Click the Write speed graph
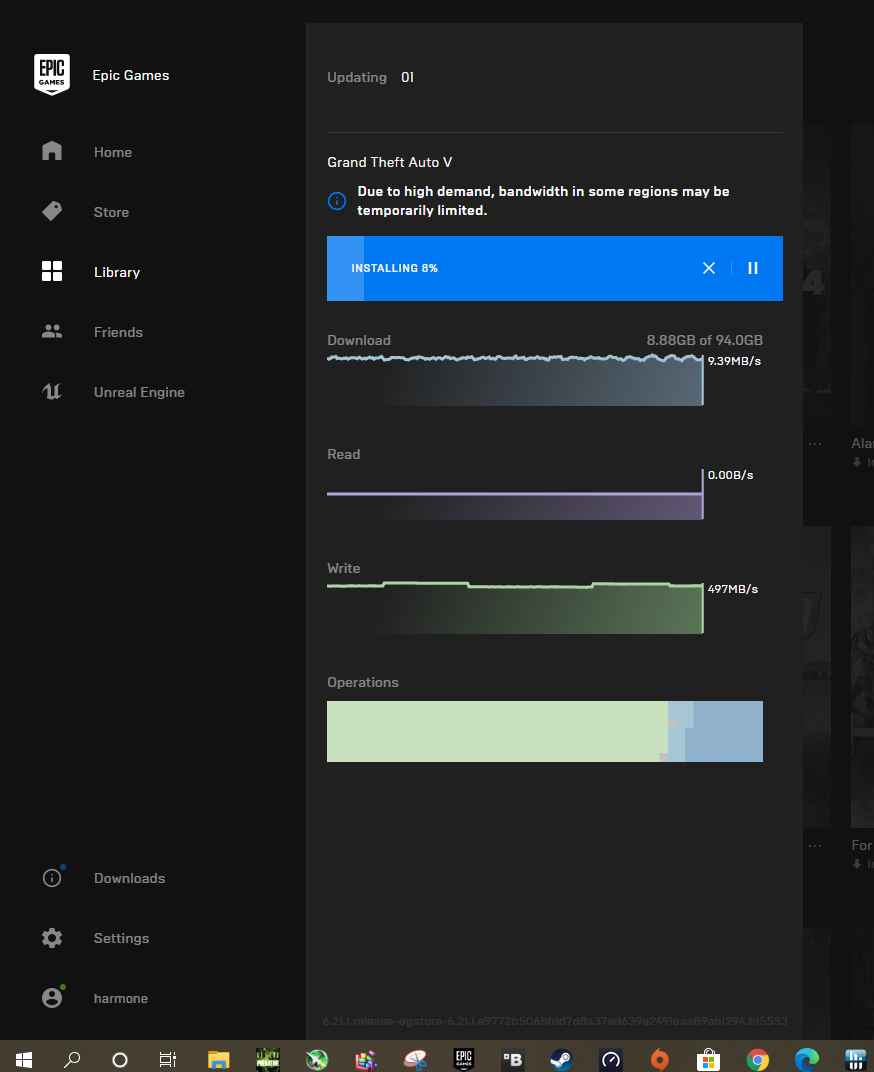The height and width of the screenshot is (1072, 874). point(515,607)
